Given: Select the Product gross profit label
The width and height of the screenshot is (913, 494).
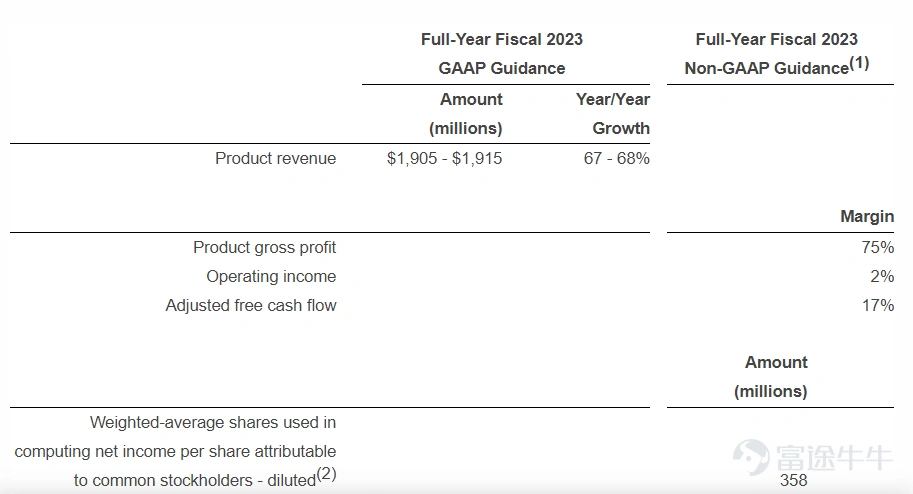Looking at the screenshot, I should (265, 248).
